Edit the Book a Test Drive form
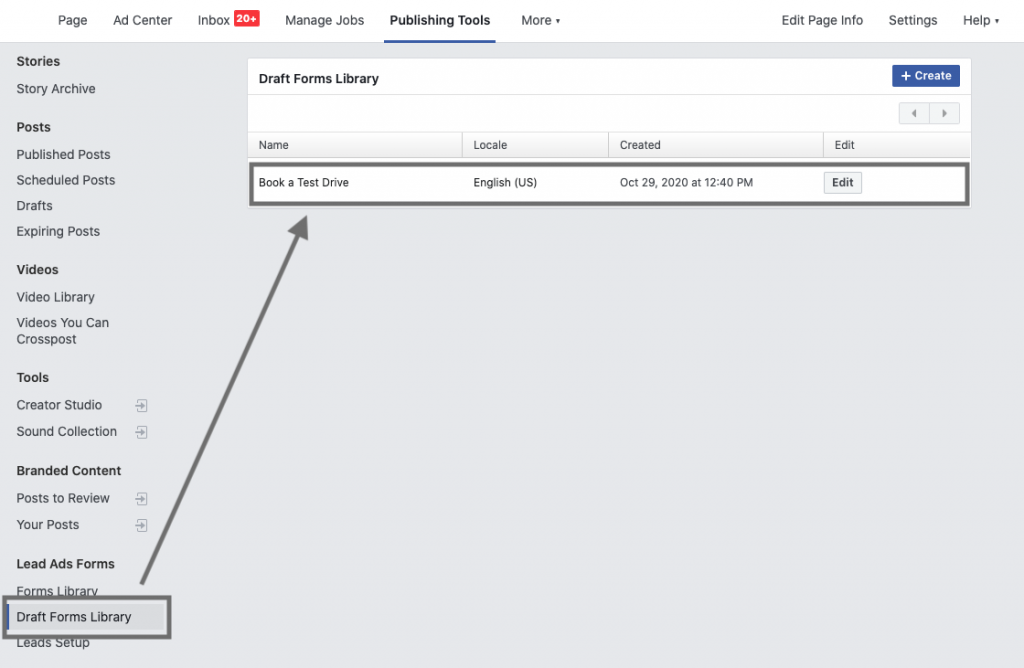Image resolution: width=1024 pixels, height=668 pixels. click(842, 183)
